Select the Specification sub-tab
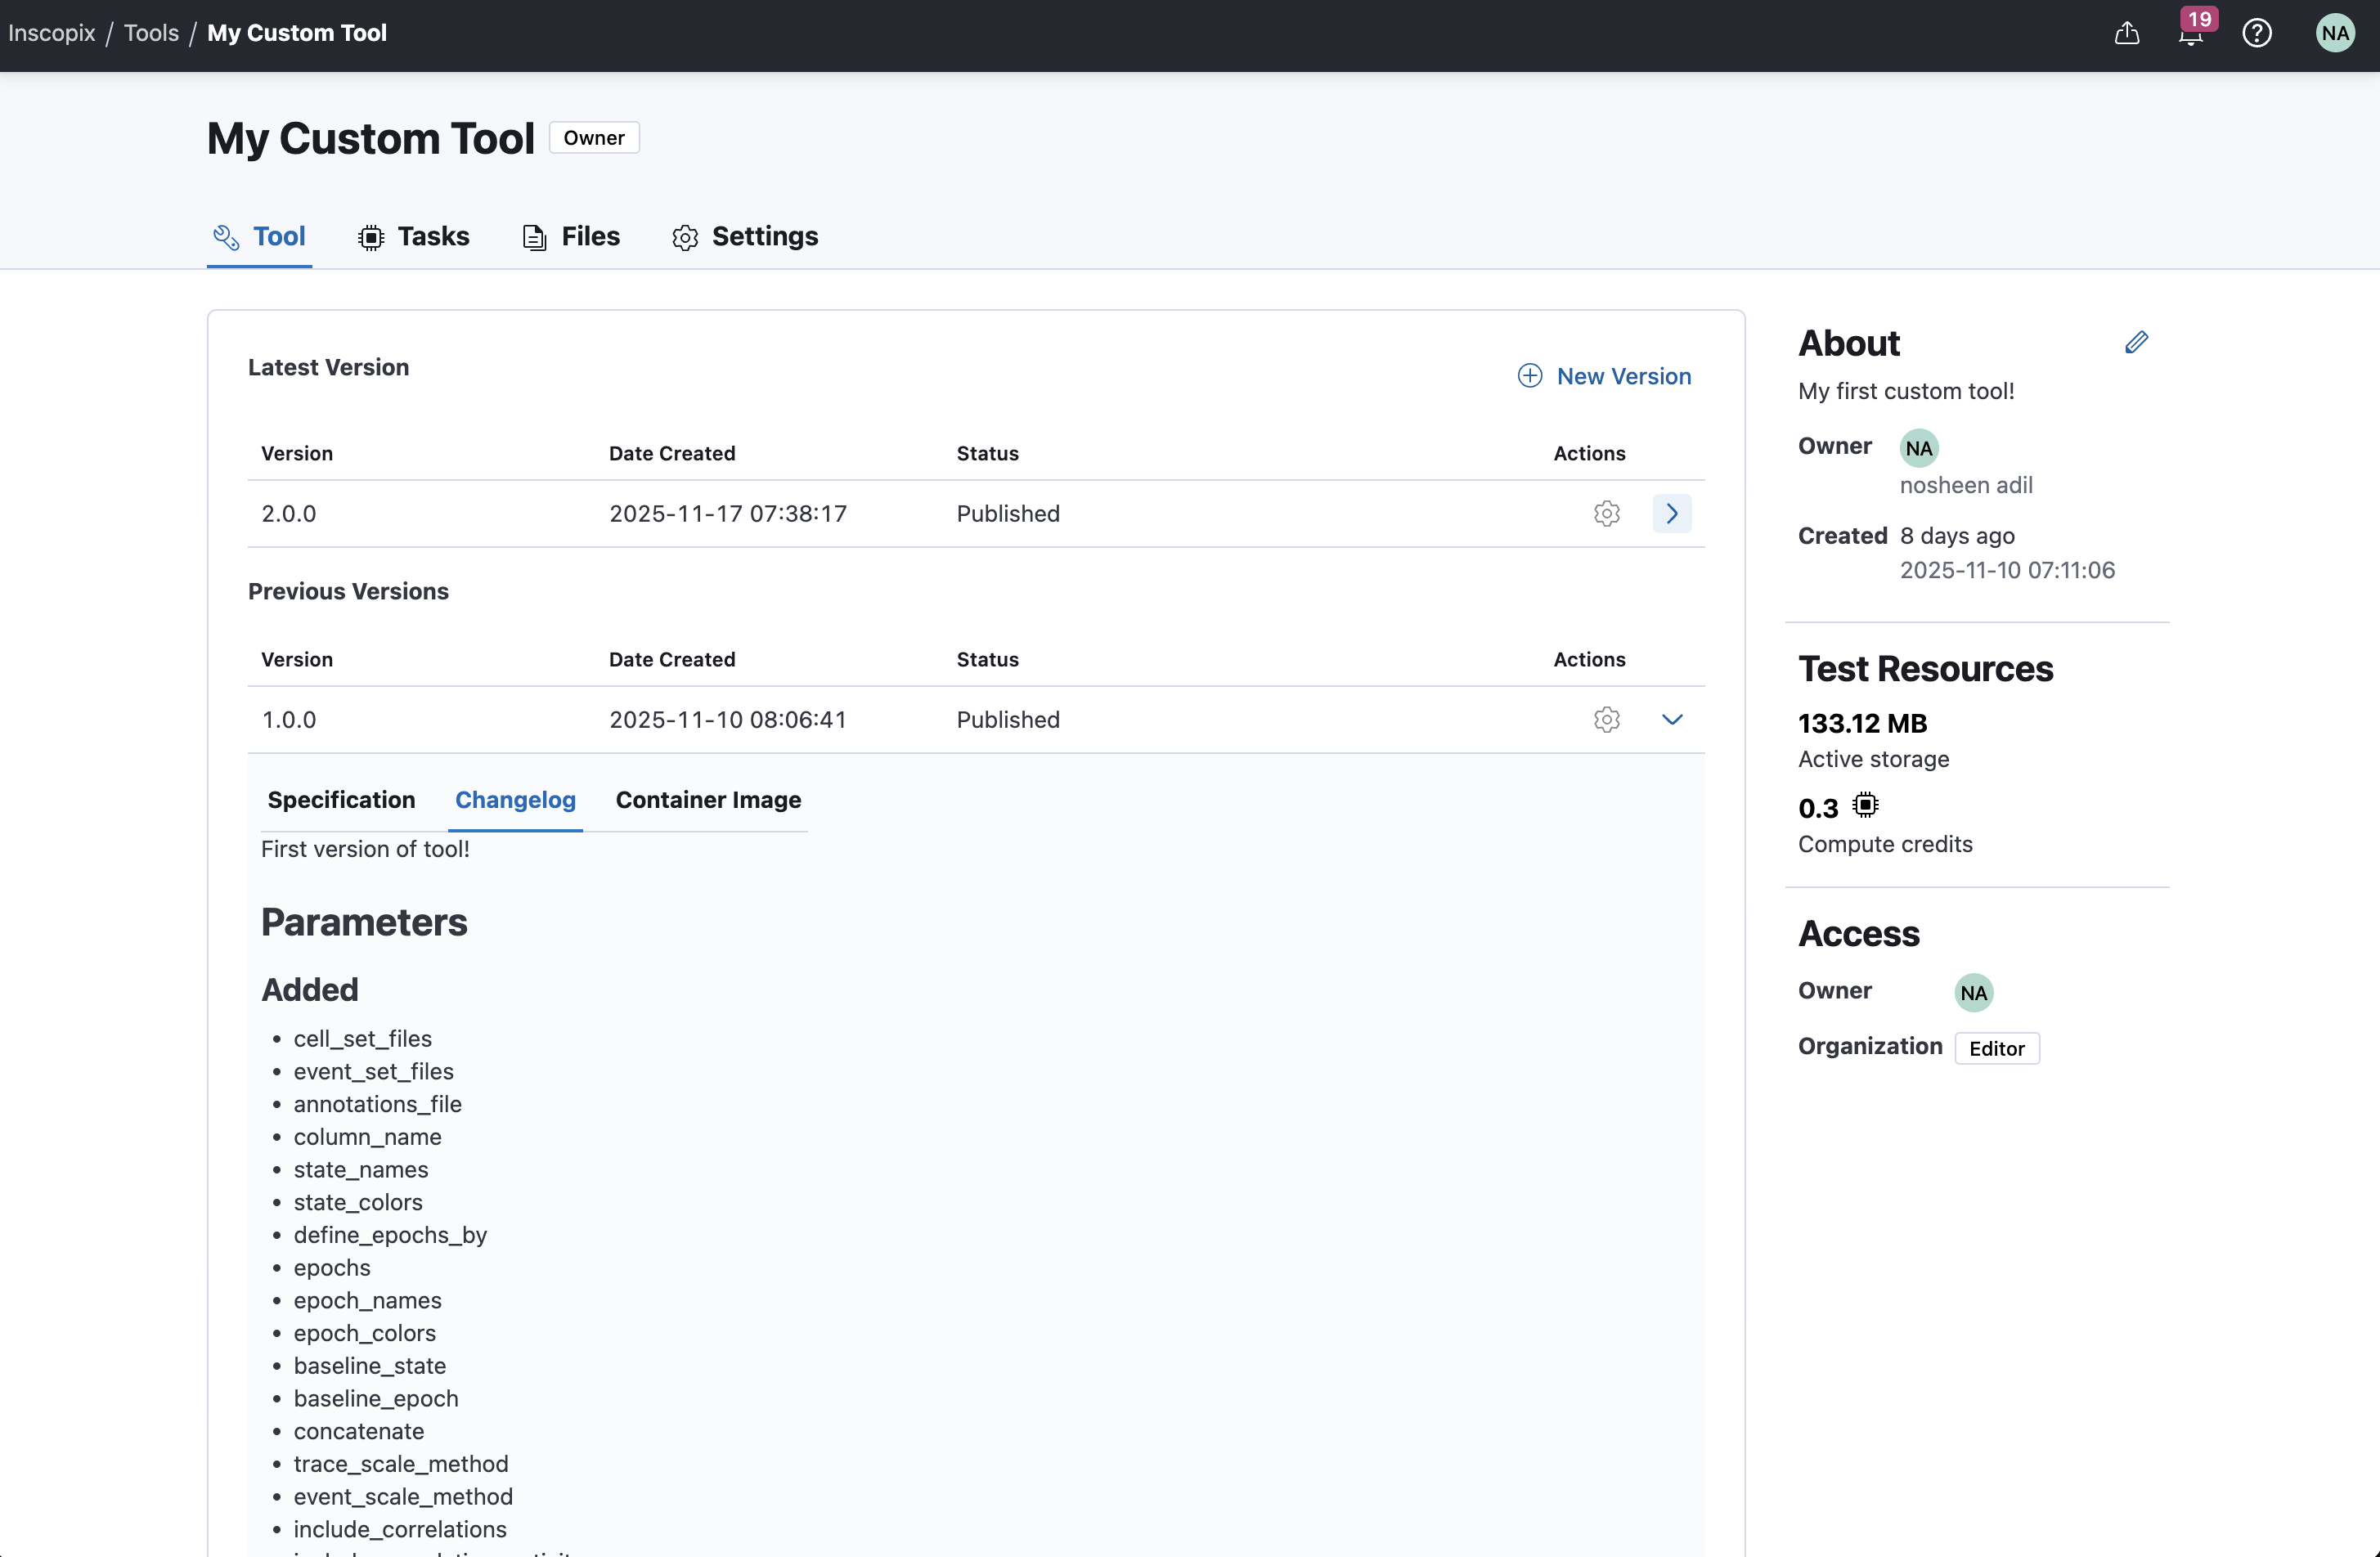2380x1557 pixels. point(341,800)
